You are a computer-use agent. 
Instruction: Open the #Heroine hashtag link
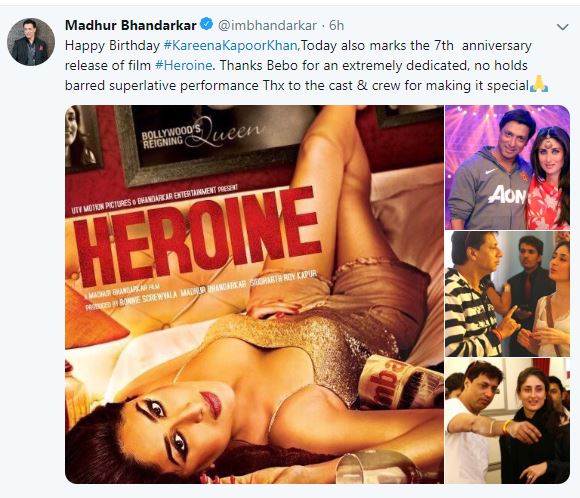(184, 65)
